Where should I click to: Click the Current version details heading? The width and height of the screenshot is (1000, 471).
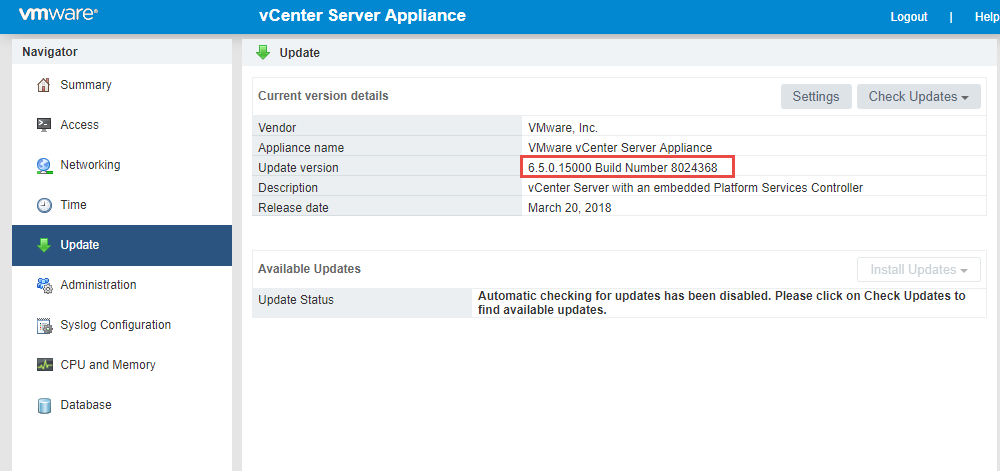pos(323,96)
